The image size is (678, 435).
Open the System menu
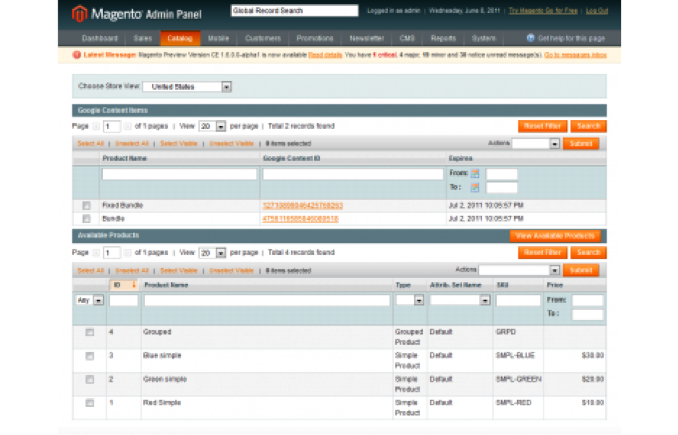pos(483,38)
